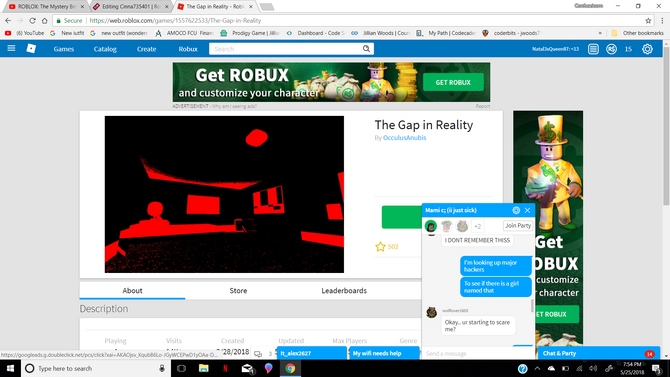Click the chat window scrollbar
Image resolution: width=670 pixels, height=377 pixels.
532,306
